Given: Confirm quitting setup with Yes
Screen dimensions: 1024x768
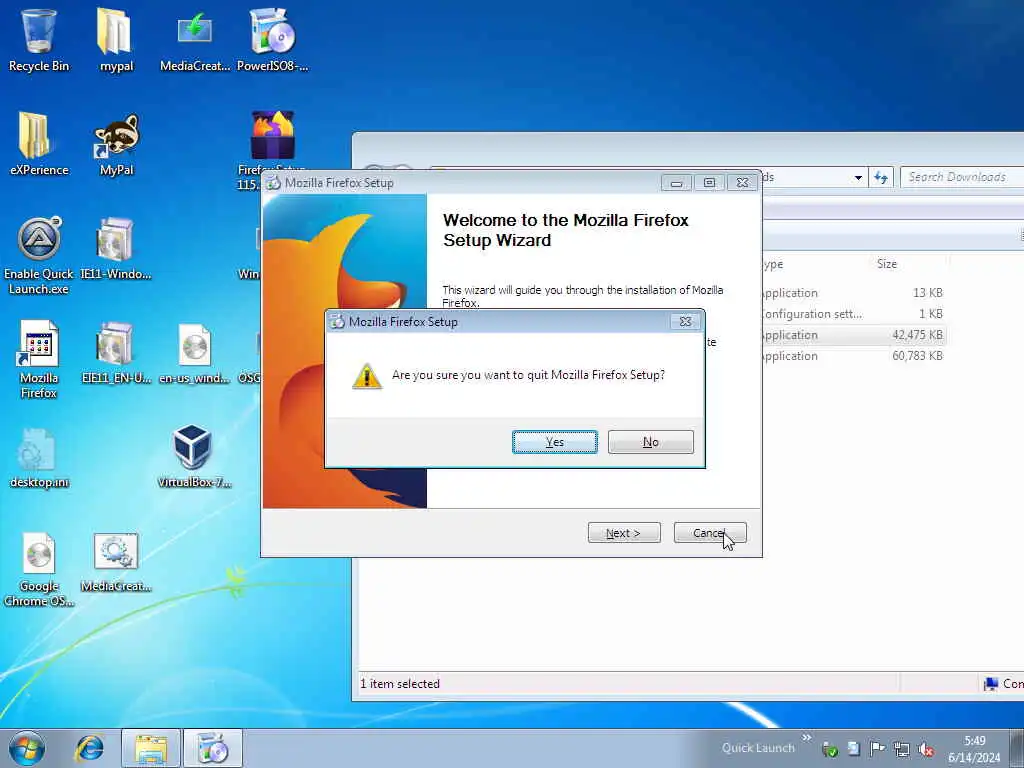Looking at the screenshot, I should (x=554, y=442).
